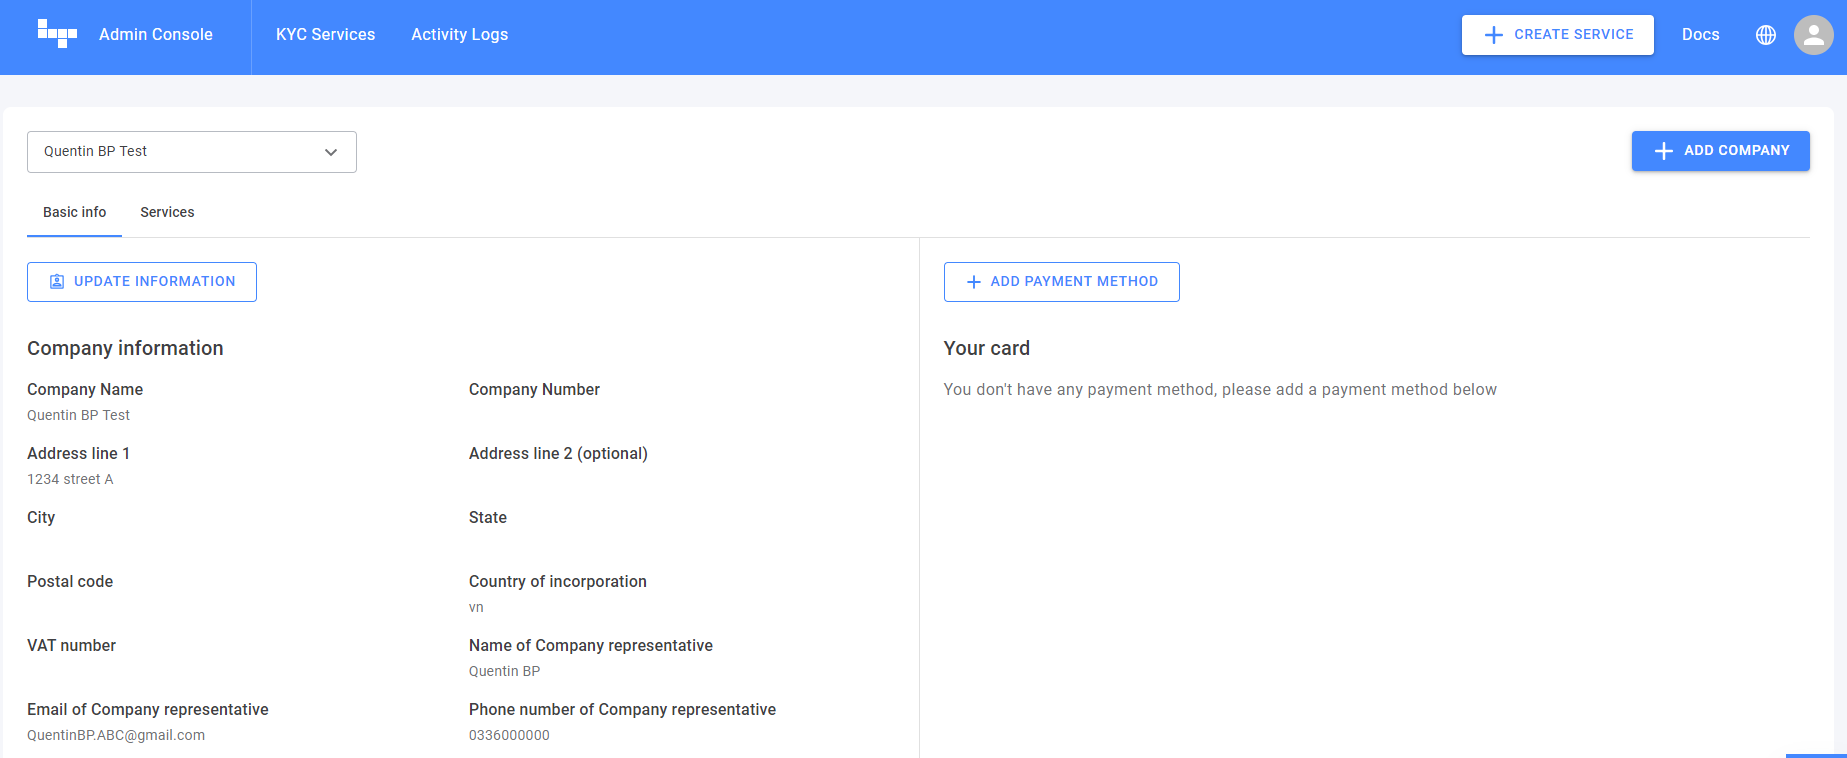Click the Add Company button
This screenshot has width=1847, height=758.
pyautogui.click(x=1720, y=151)
